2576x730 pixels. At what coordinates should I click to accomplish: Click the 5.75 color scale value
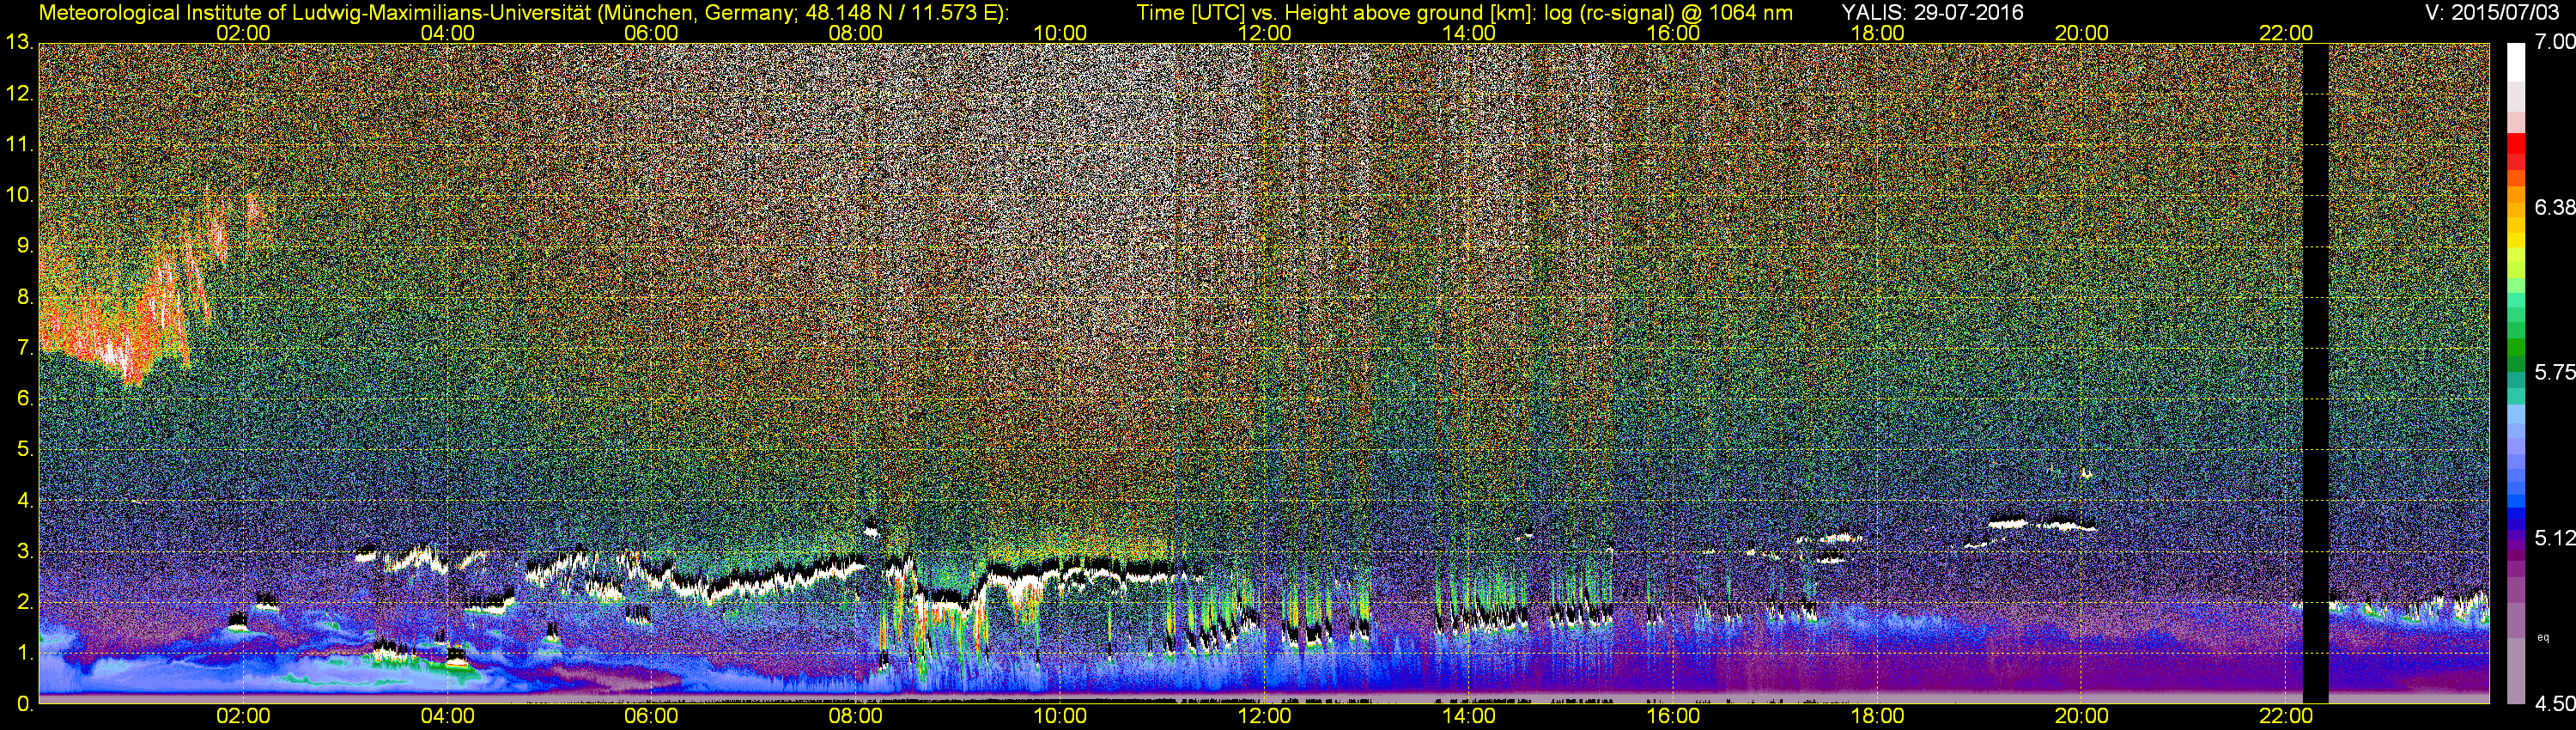2554,372
